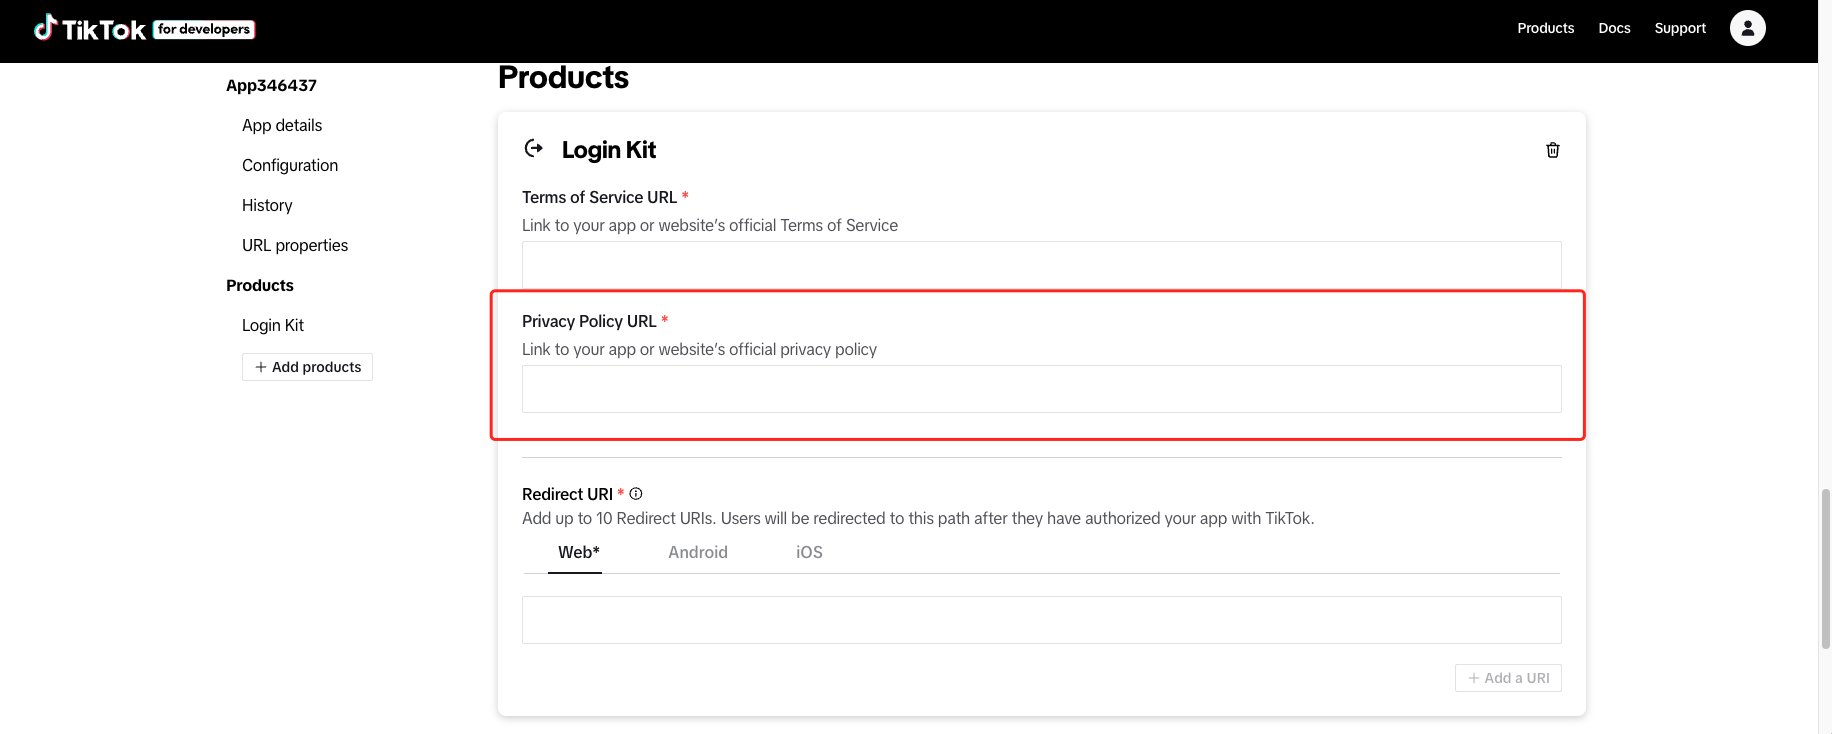The width and height of the screenshot is (1832, 734).
Task: Open the Products menu in header
Action: tap(1545, 28)
